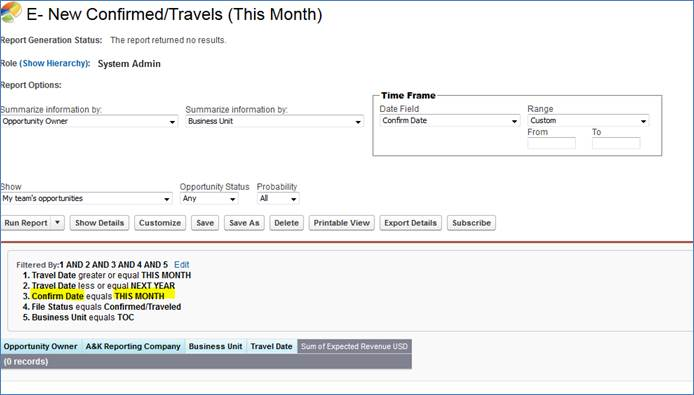Click Show Details button
Screen dimensions: 694x395
click(99, 223)
